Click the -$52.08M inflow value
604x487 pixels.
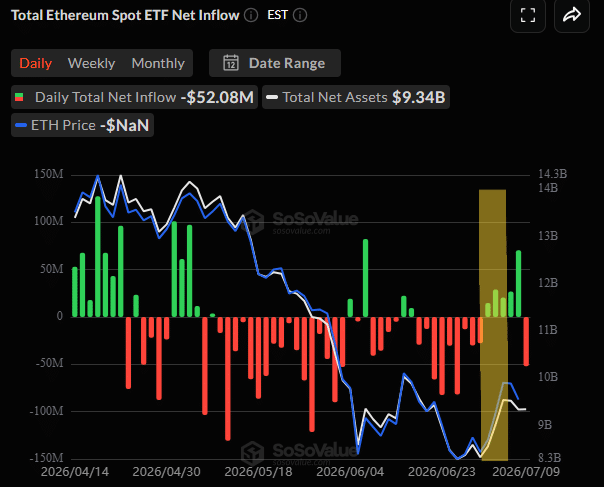pos(217,97)
